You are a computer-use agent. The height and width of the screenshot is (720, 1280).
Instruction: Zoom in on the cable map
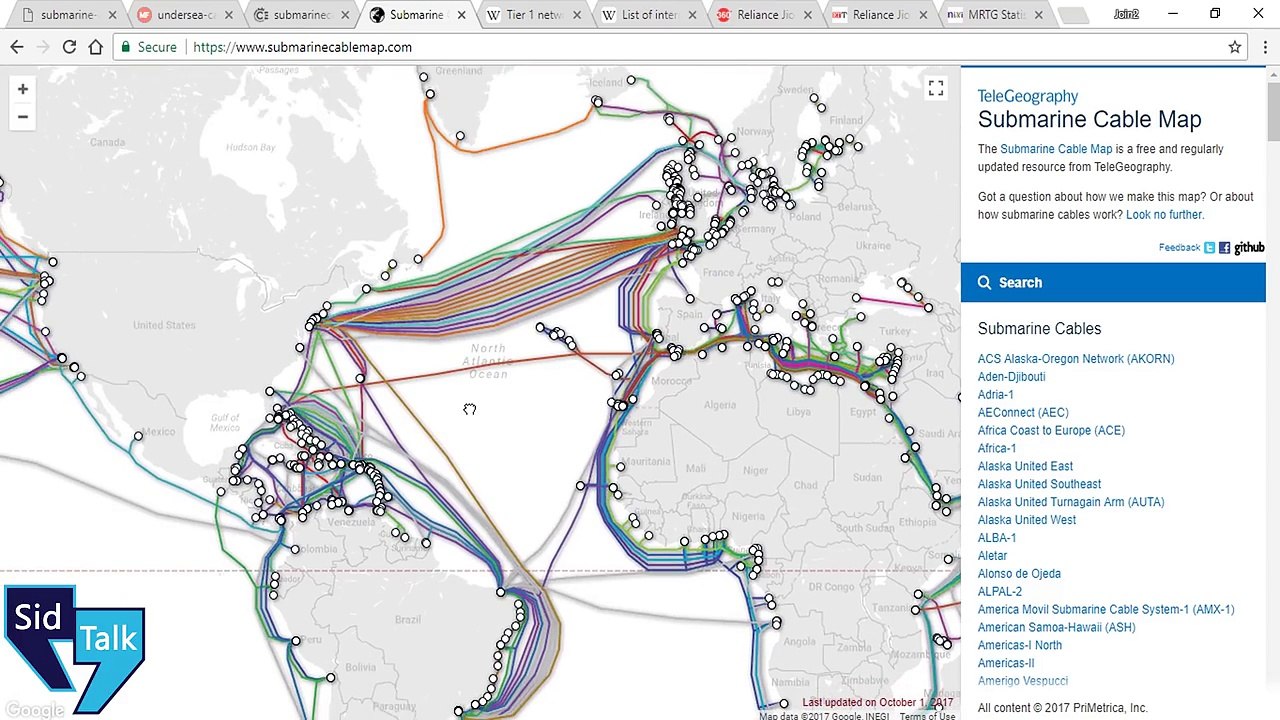click(x=22, y=89)
